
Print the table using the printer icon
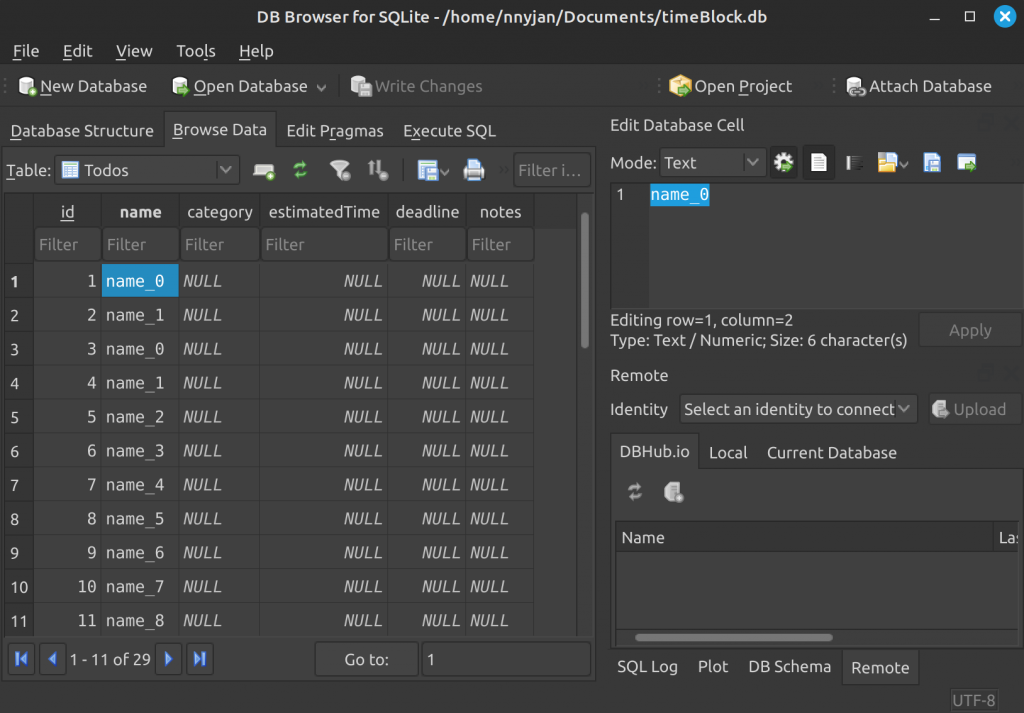pyautogui.click(x=473, y=170)
